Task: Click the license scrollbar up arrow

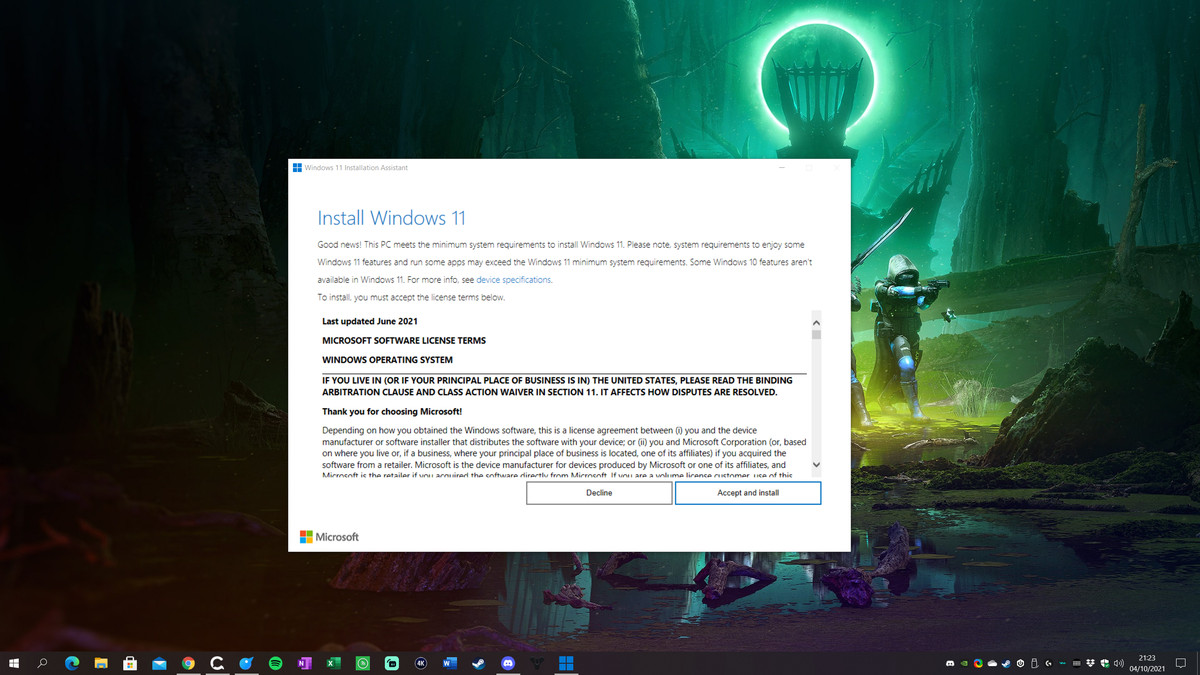Action: [815, 322]
